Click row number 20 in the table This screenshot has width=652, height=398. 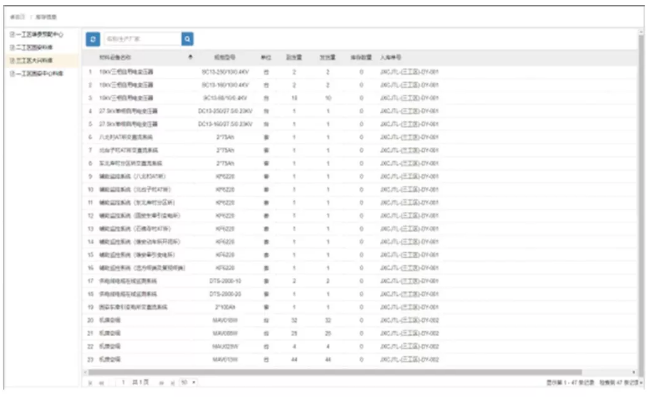90,320
